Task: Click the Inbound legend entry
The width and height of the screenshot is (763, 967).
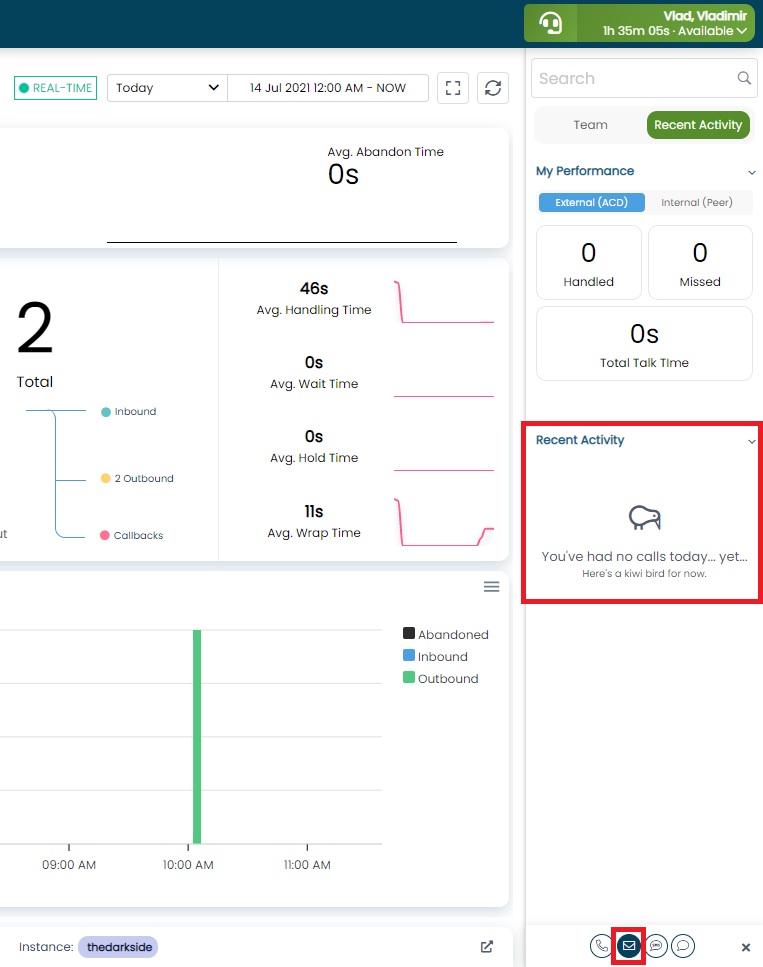Action: (128, 411)
